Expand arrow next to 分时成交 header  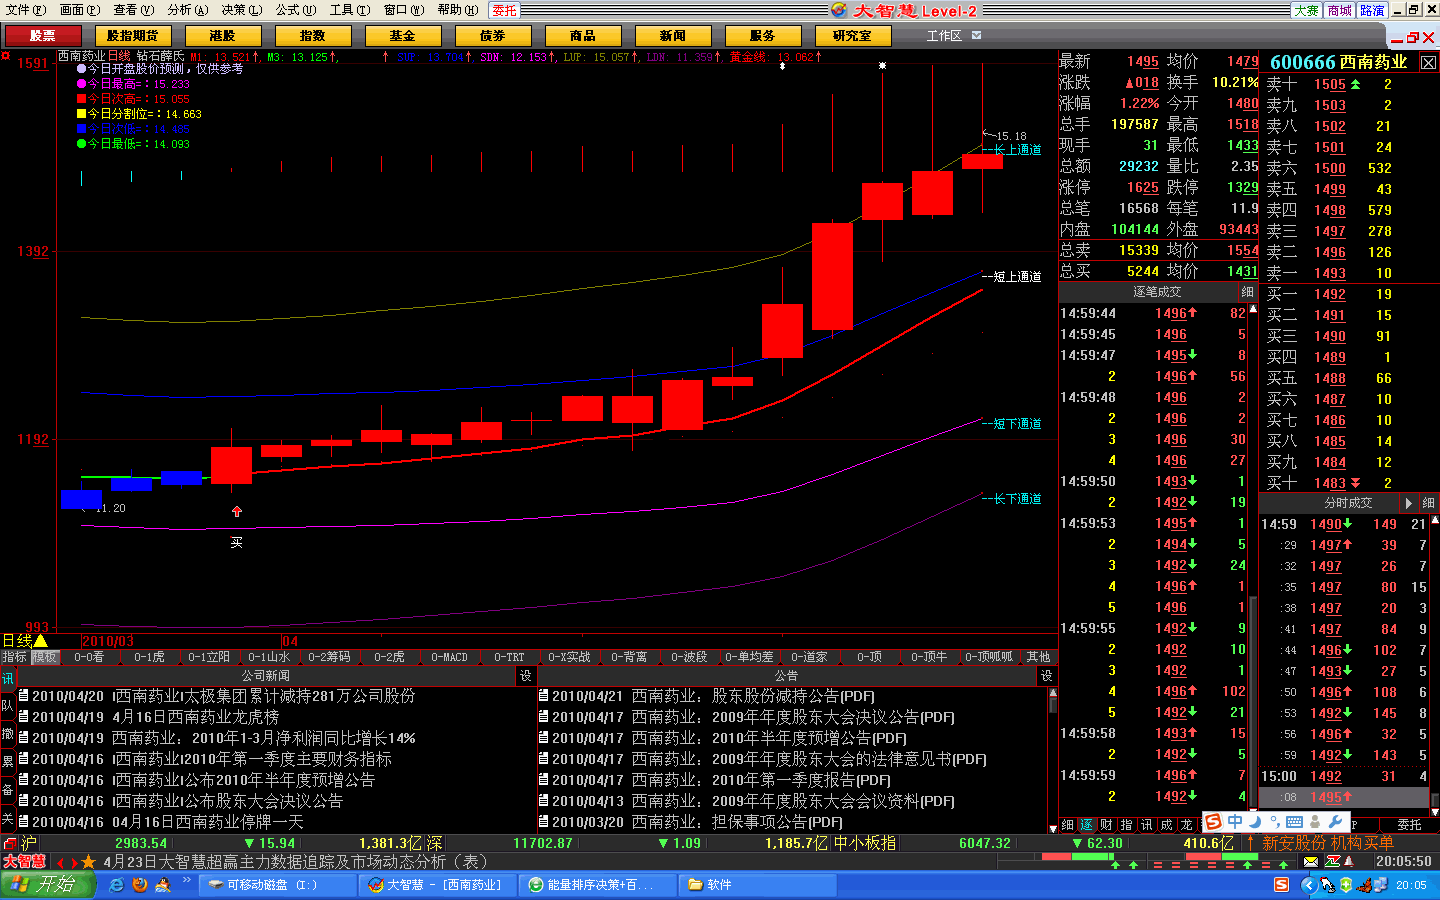point(1409,503)
